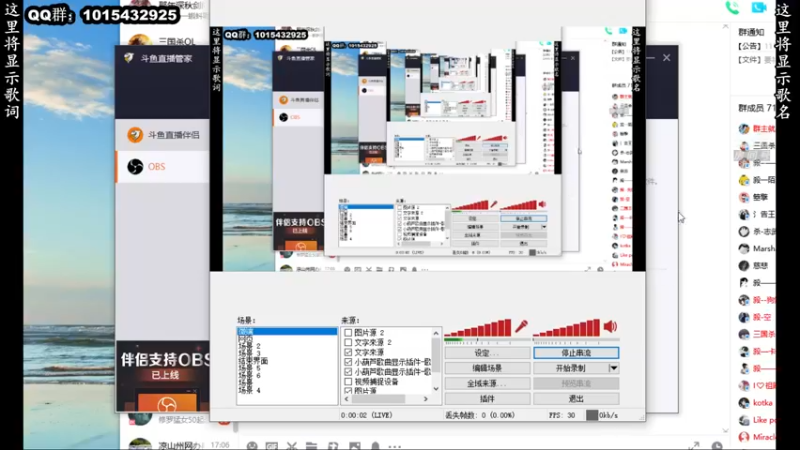This screenshot has width=800, height=450.
Task: Click the 伴侣支持OBS promotional banner
Action: coord(163,376)
